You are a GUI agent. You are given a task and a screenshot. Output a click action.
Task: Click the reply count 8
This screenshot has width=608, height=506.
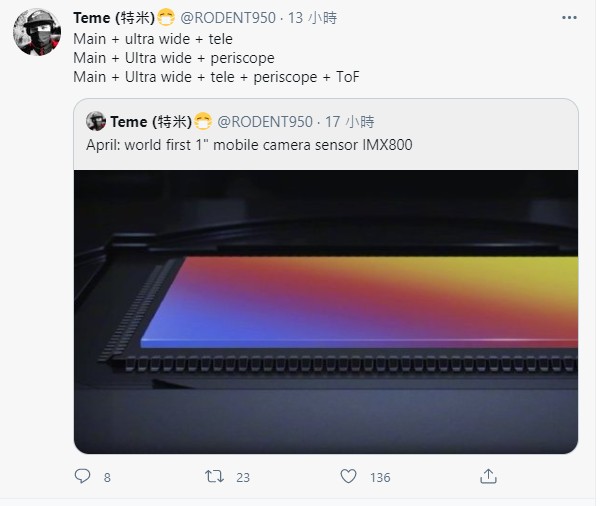coord(107,478)
